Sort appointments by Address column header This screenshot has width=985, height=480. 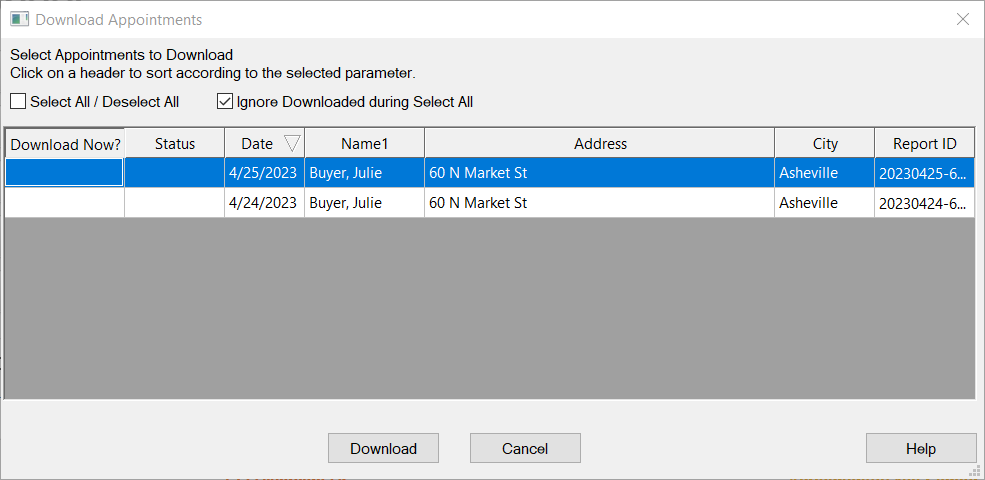click(600, 144)
